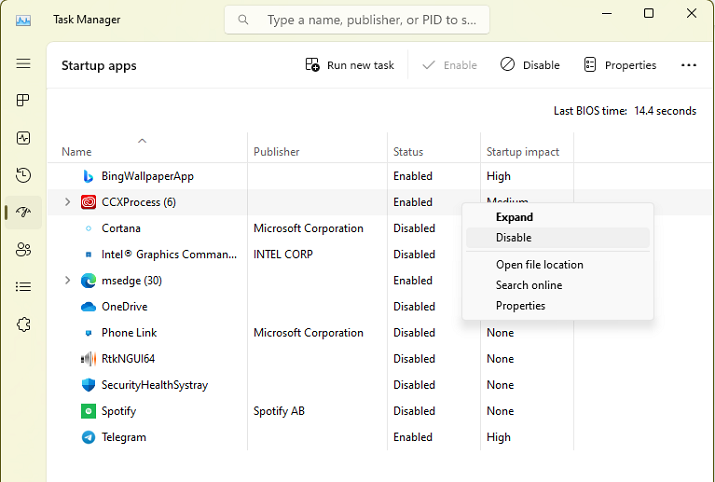Click the Intel Graphics Command icon
This screenshot has height=482, width=715.
pyautogui.click(x=88, y=254)
